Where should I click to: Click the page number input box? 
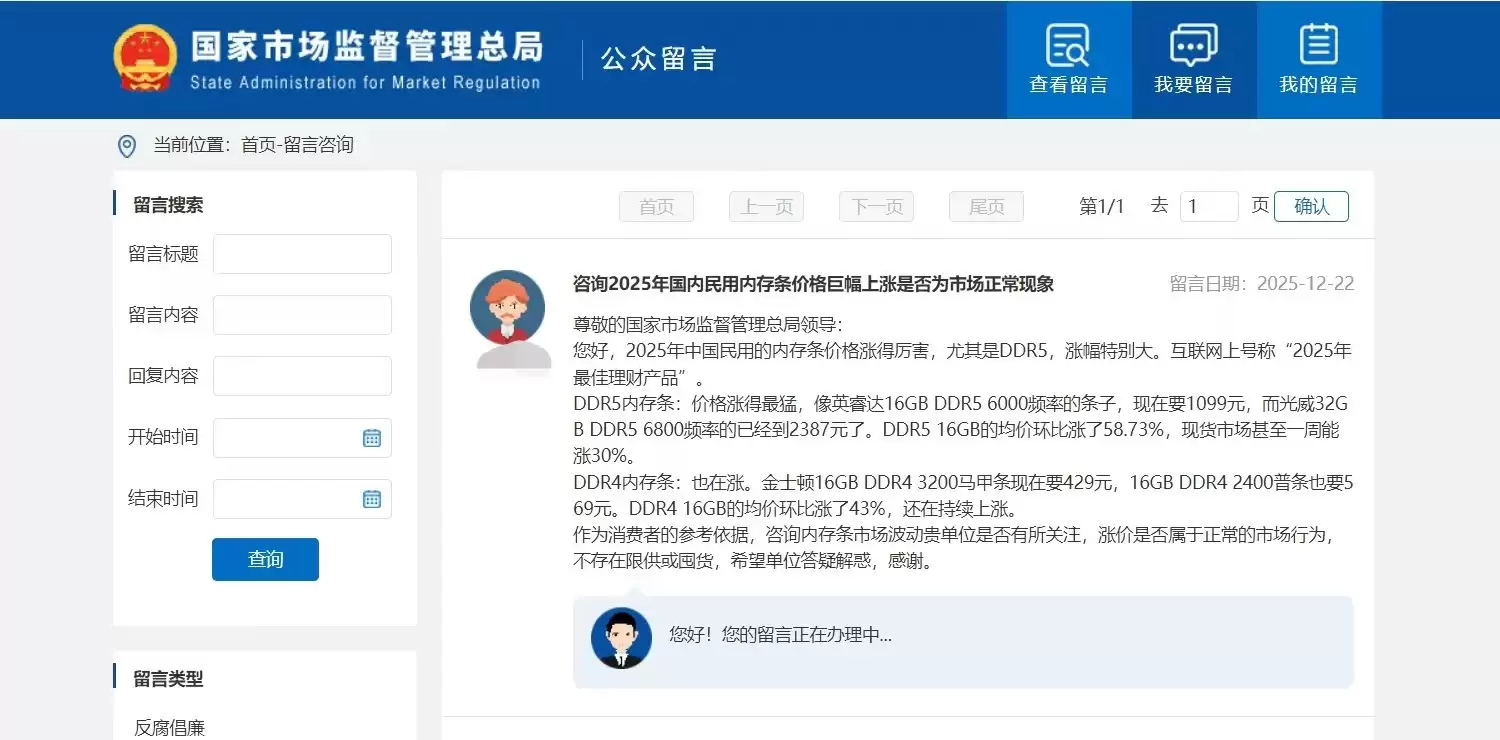(x=1209, y=206)
